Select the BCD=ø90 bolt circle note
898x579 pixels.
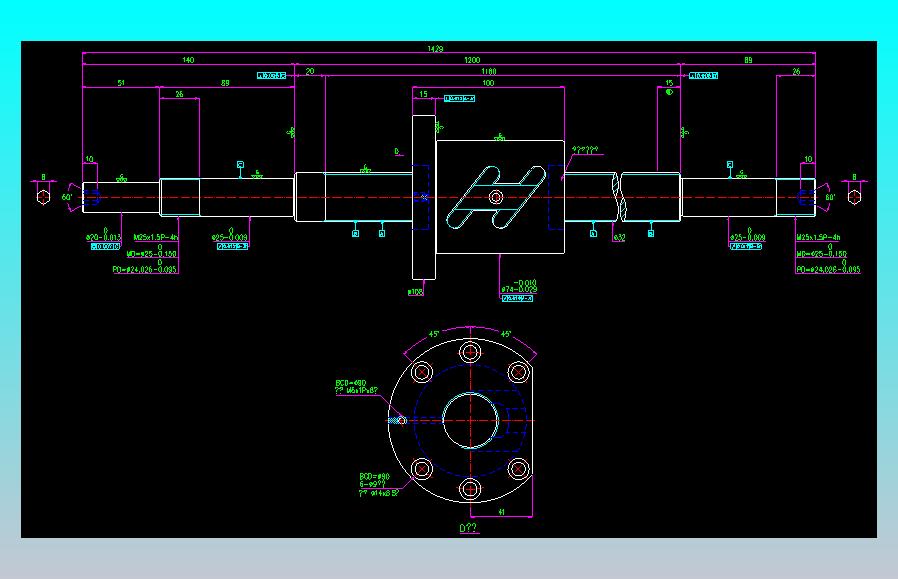pos(375,476)
